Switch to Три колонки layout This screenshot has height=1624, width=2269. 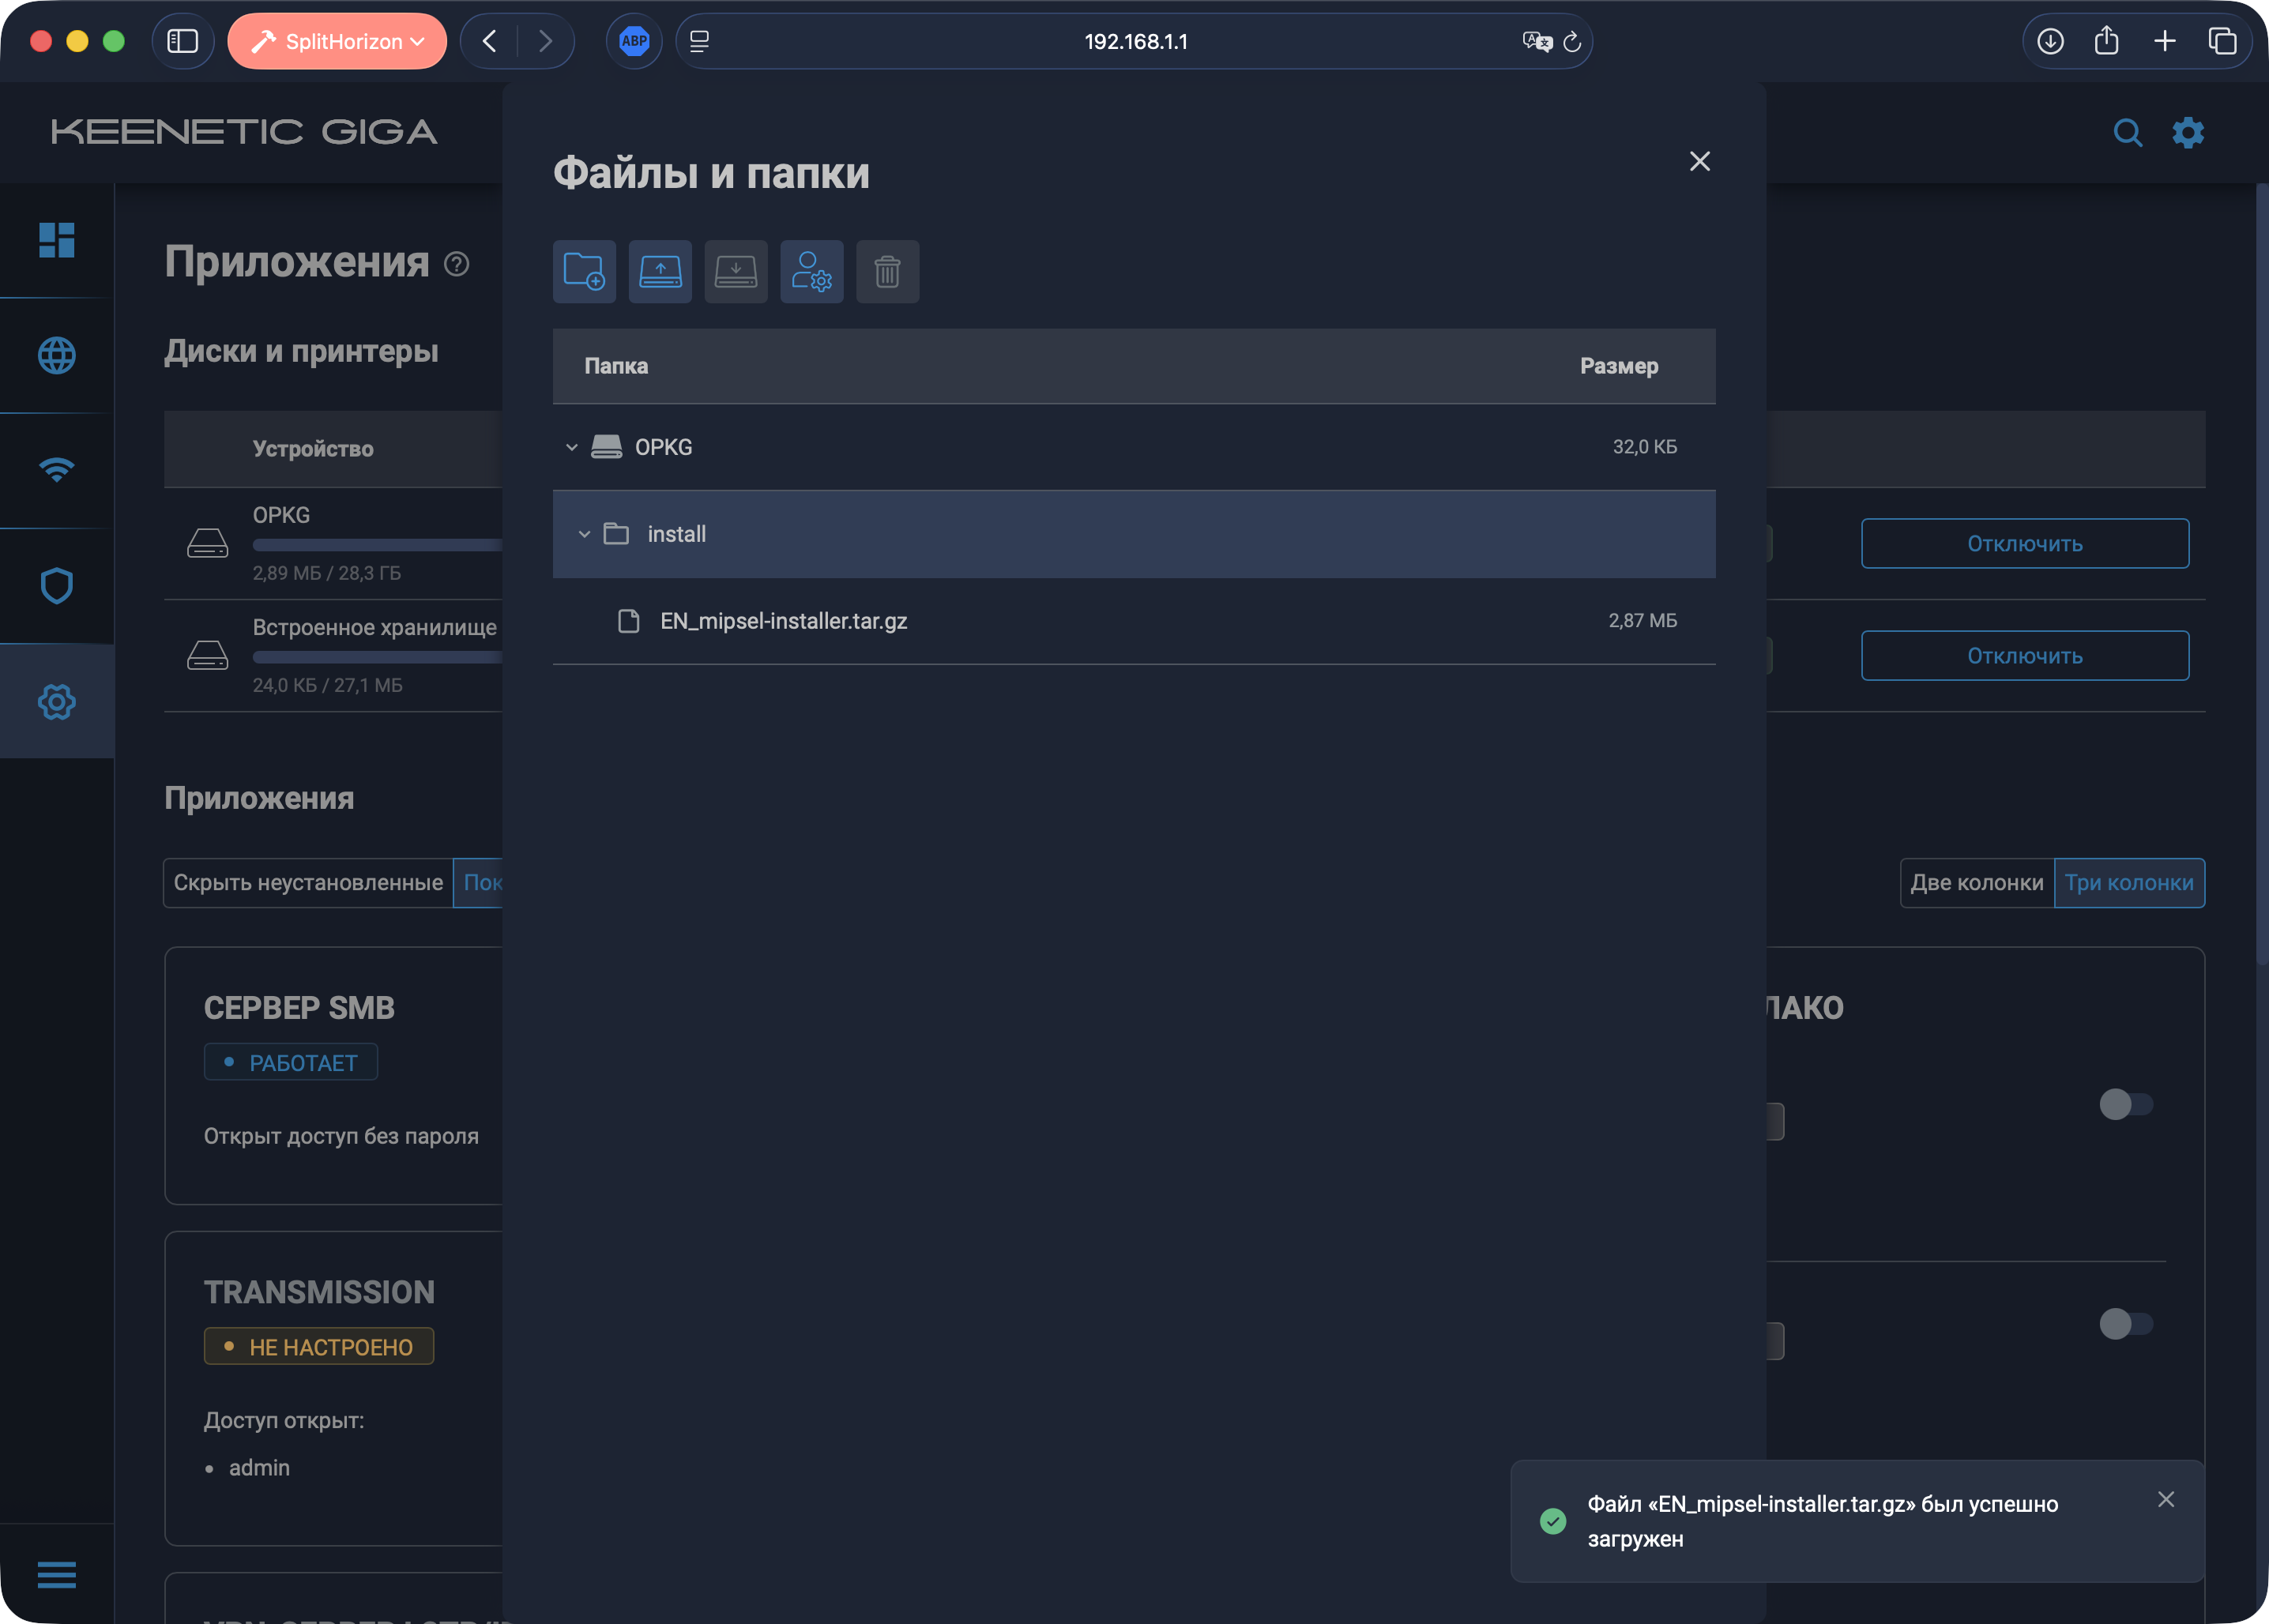(x=2130, y=883)
